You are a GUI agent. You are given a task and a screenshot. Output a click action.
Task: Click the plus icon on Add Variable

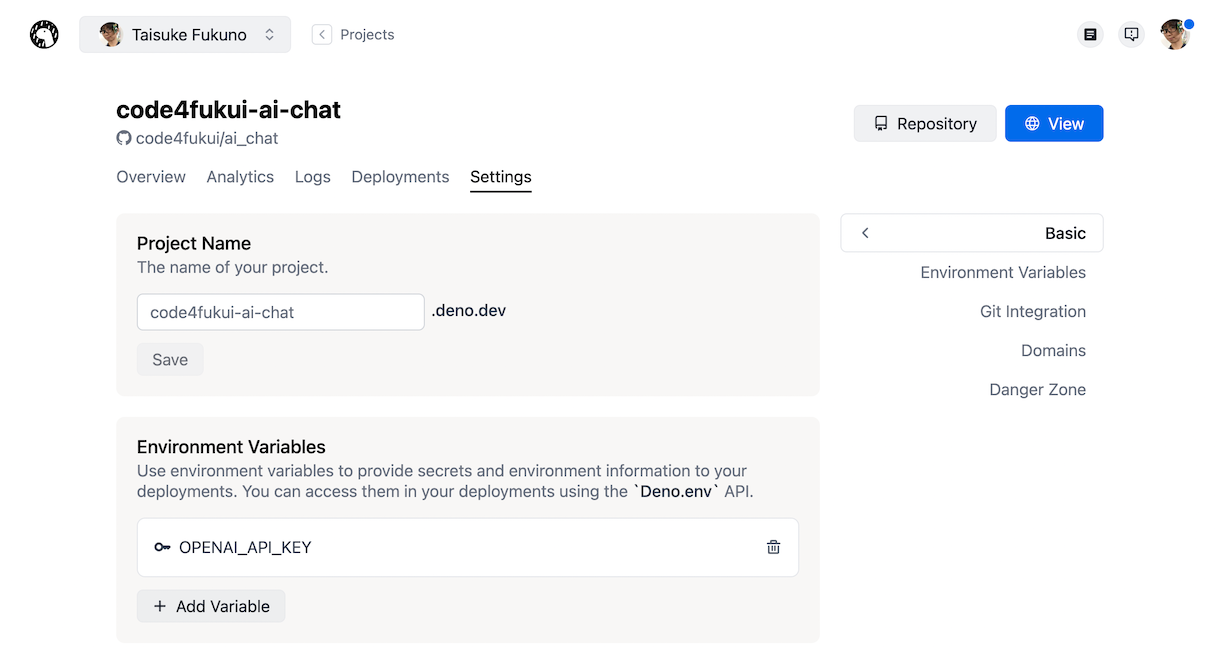159,606
